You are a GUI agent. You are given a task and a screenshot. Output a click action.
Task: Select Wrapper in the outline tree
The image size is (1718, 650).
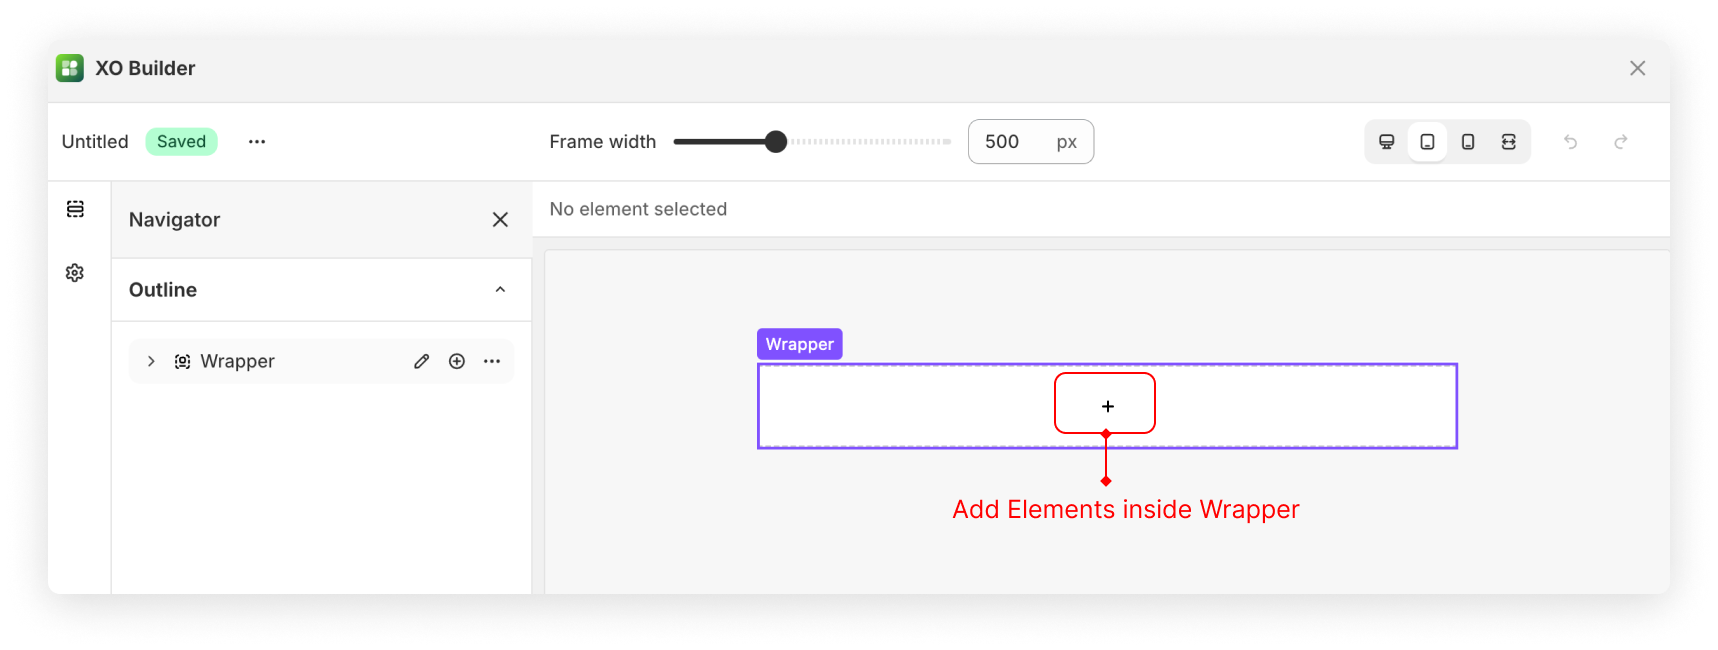pos(237,361)
